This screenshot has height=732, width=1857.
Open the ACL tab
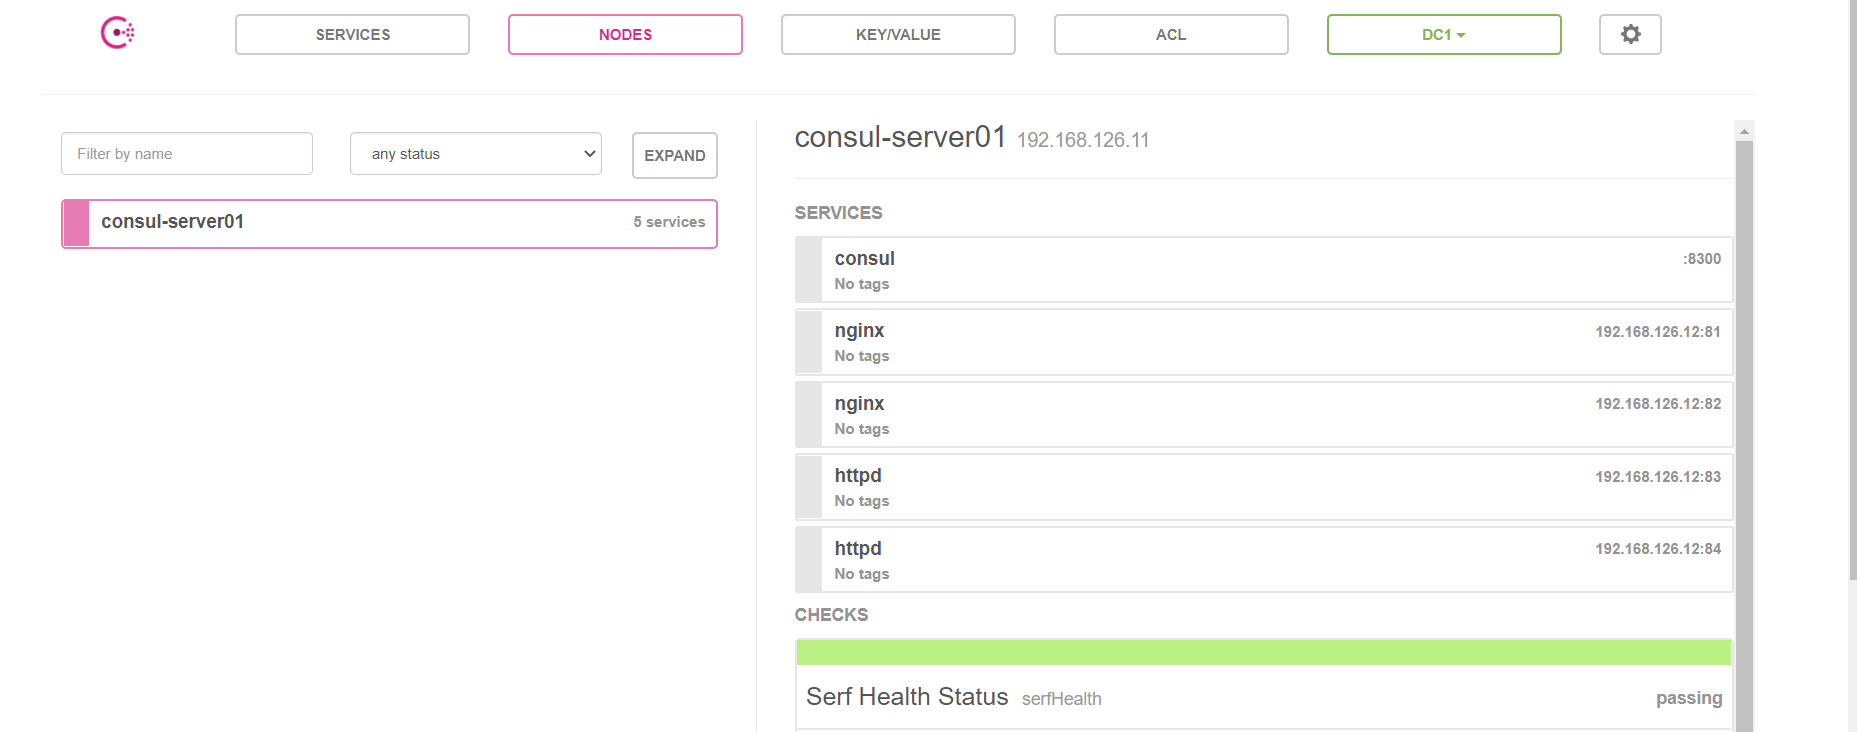click(1171, 35)
